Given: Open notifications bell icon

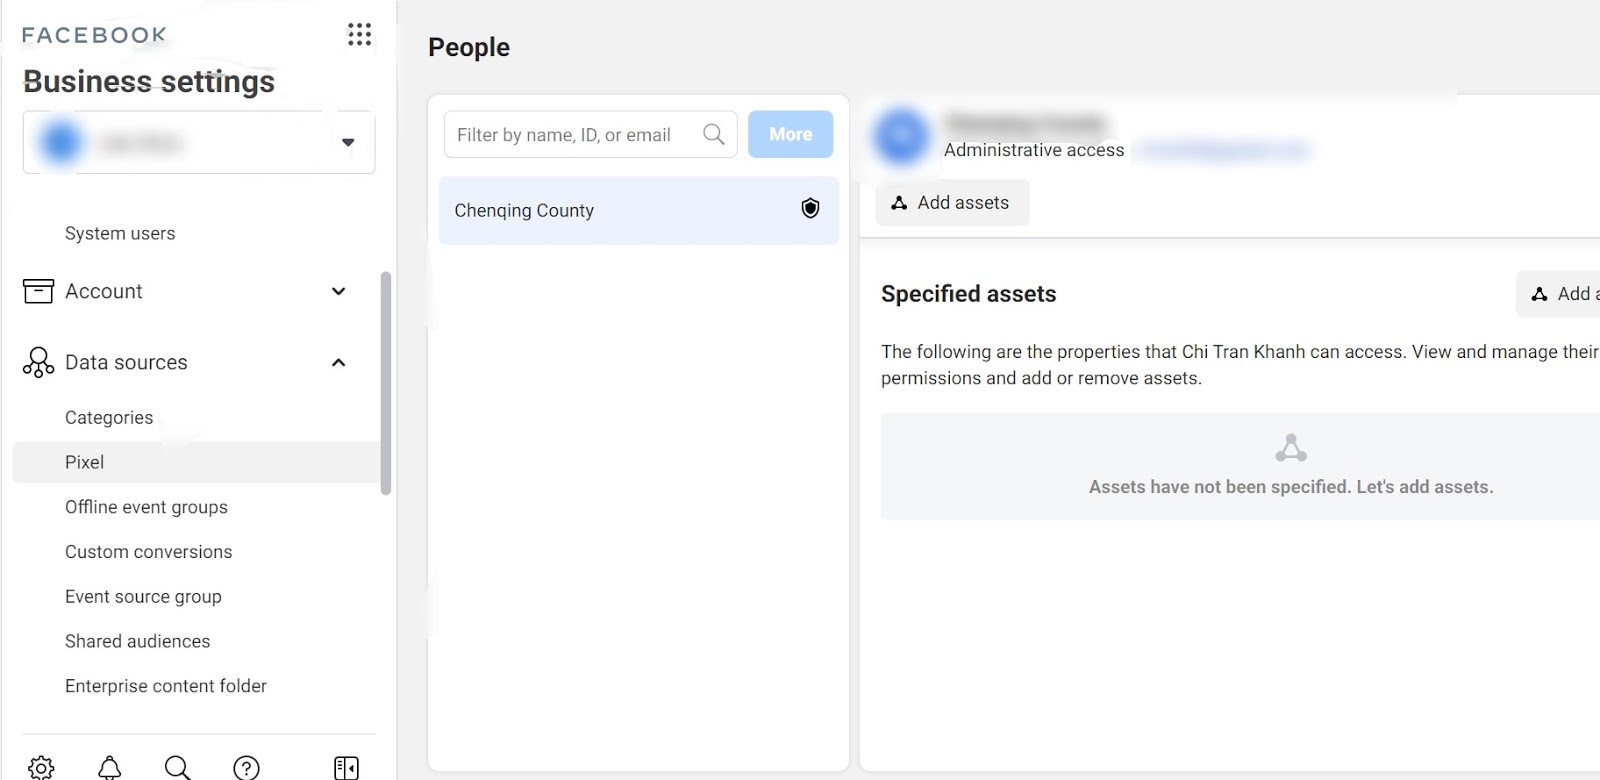Looking at the screenshot, I should [110, 767].
